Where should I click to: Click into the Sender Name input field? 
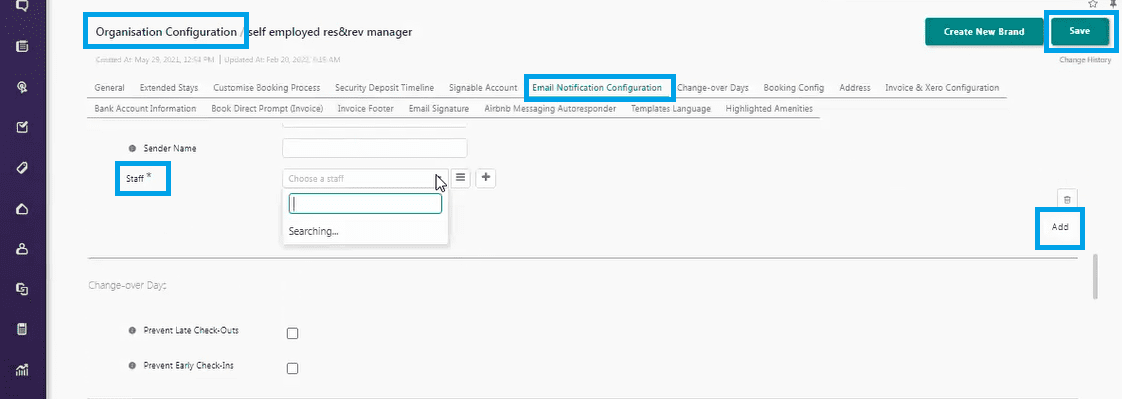point(375,148)
